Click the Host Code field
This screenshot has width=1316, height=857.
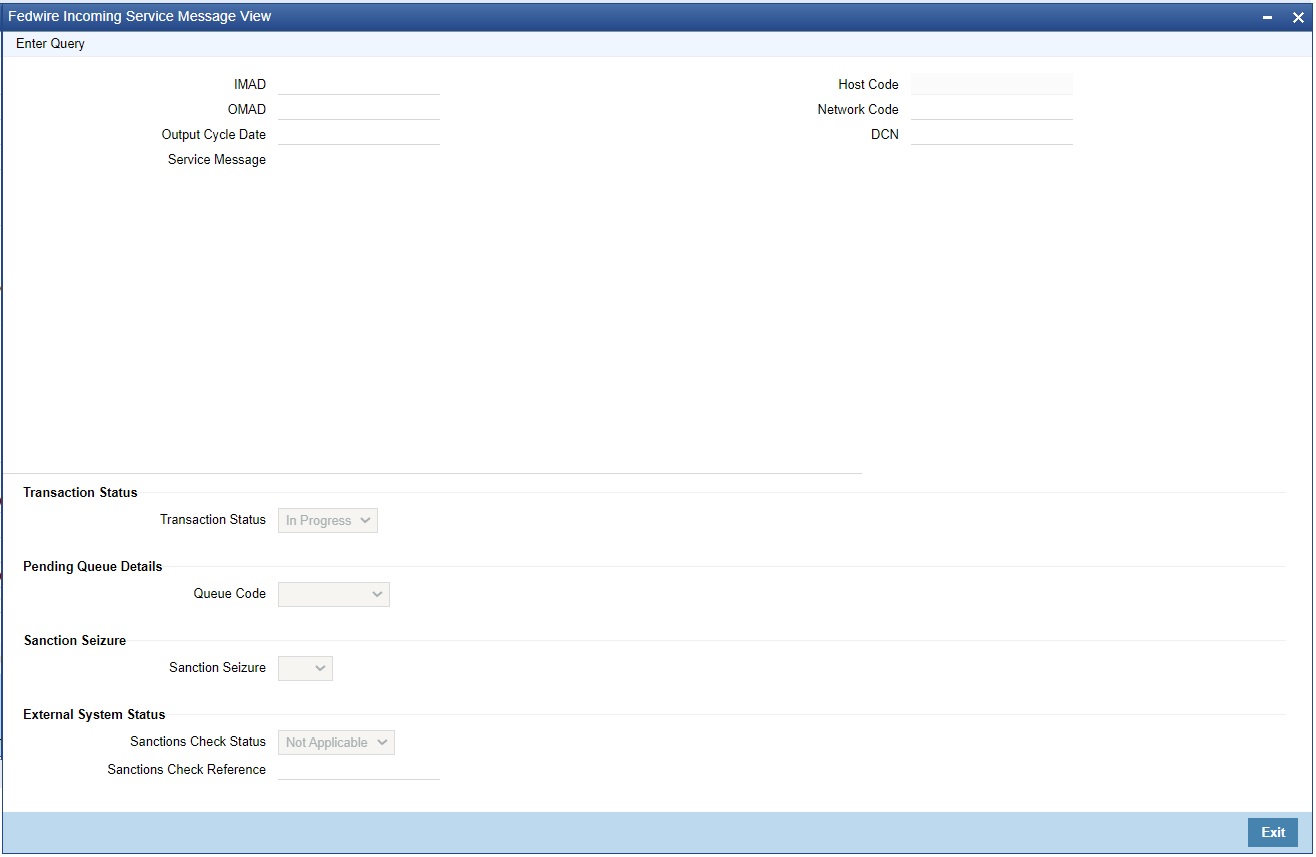click(992, 85)
